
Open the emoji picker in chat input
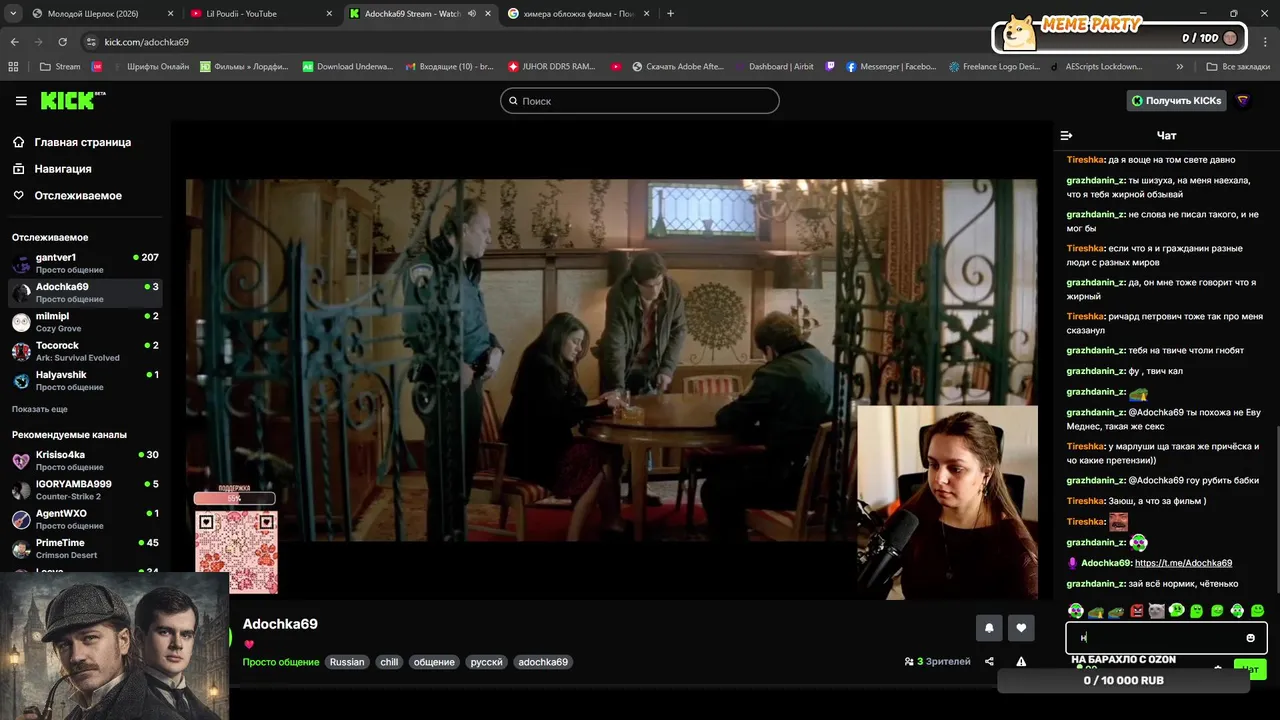[x=1250, y=637]
